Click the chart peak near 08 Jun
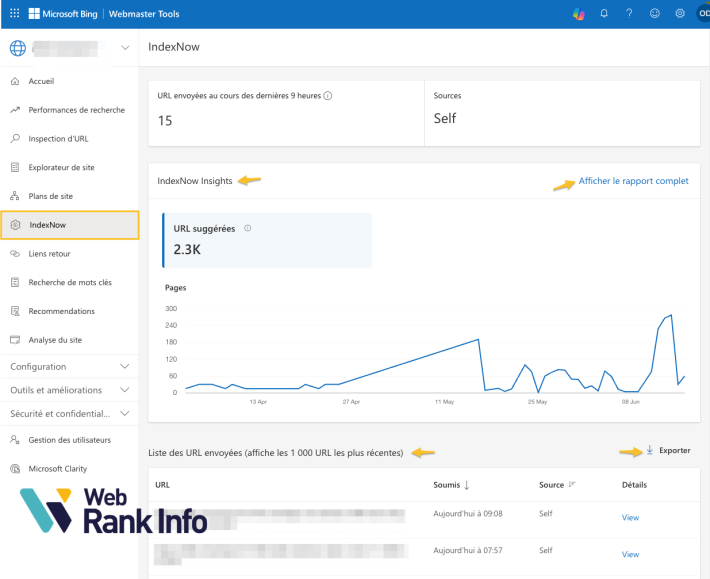Screen dimensions: 710x579 pos(671,315)
